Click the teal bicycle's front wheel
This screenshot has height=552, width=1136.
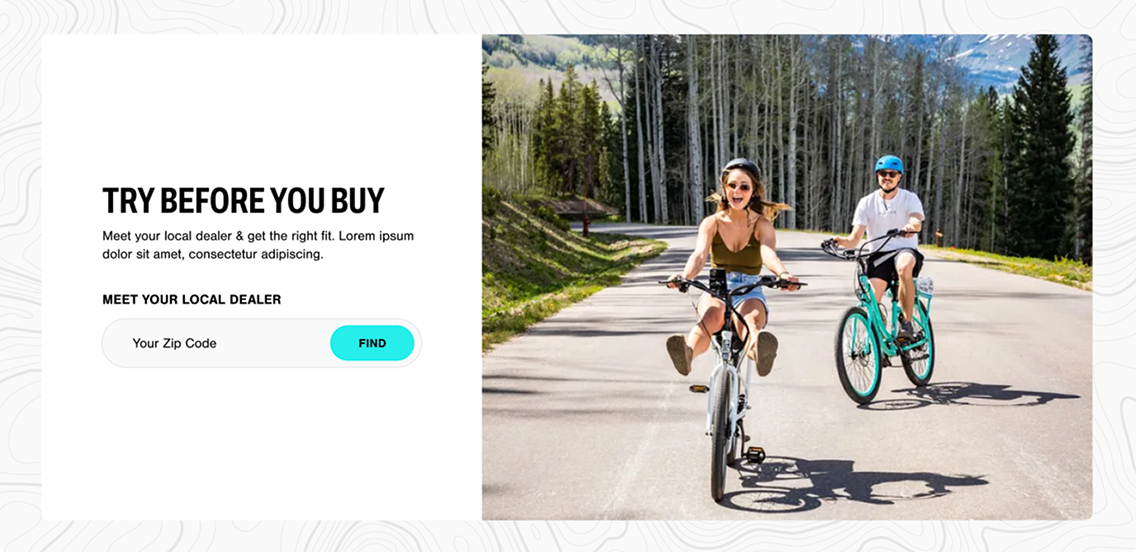click(x=858, y=354)
